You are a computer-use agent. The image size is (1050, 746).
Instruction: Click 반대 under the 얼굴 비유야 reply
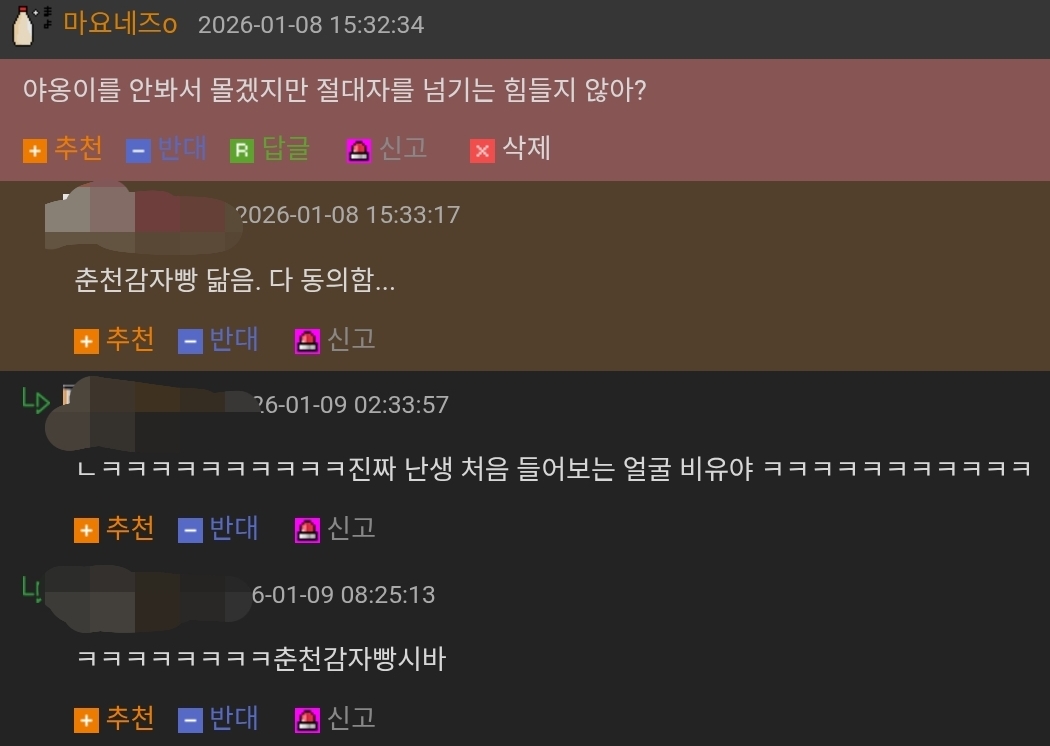pyautogui.click(x=234, y=528)
